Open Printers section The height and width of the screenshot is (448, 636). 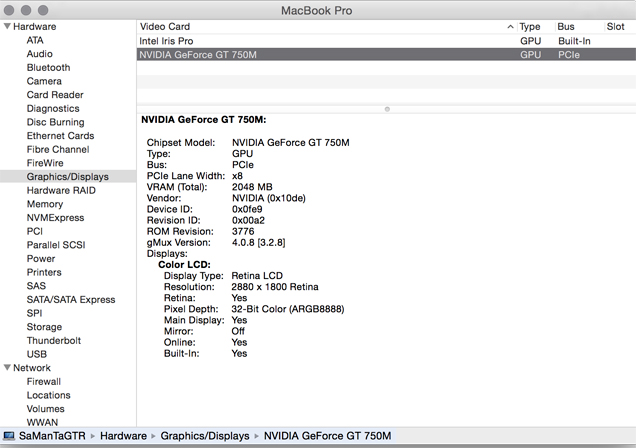[x=44, y=272]
